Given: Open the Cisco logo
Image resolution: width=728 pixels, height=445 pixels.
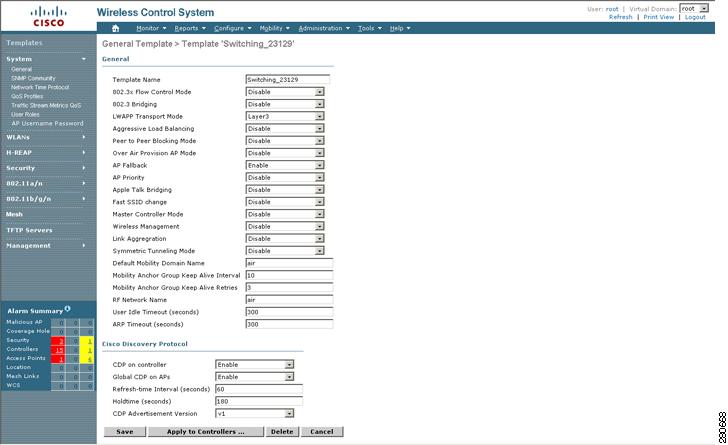Looking at the screenshot, I should click(x=48, y=16).
